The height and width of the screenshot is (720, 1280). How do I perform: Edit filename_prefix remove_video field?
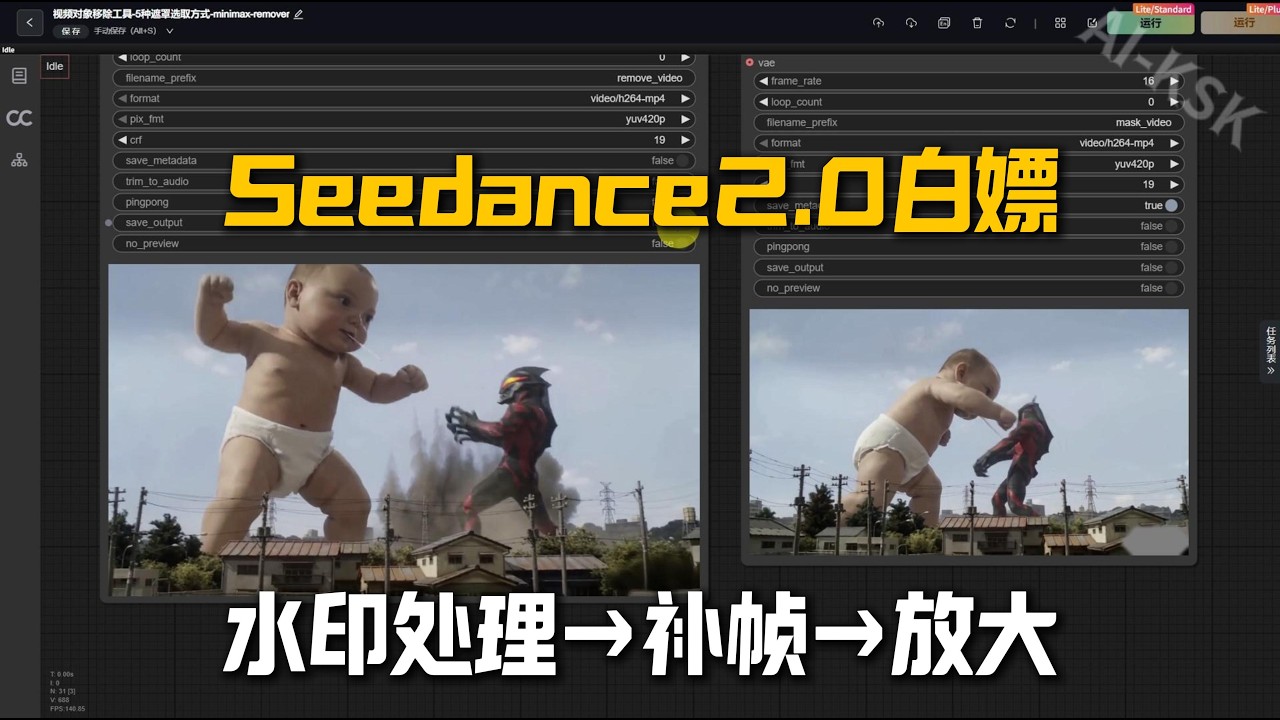coord(403,78)
